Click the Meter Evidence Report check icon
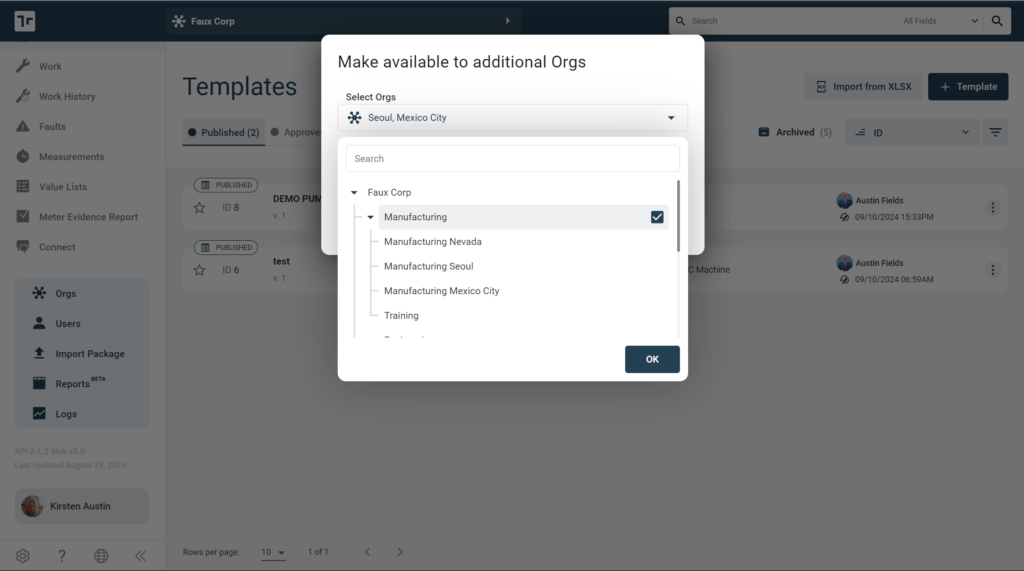The image size is (1024, 571). (x=23, y=216)
